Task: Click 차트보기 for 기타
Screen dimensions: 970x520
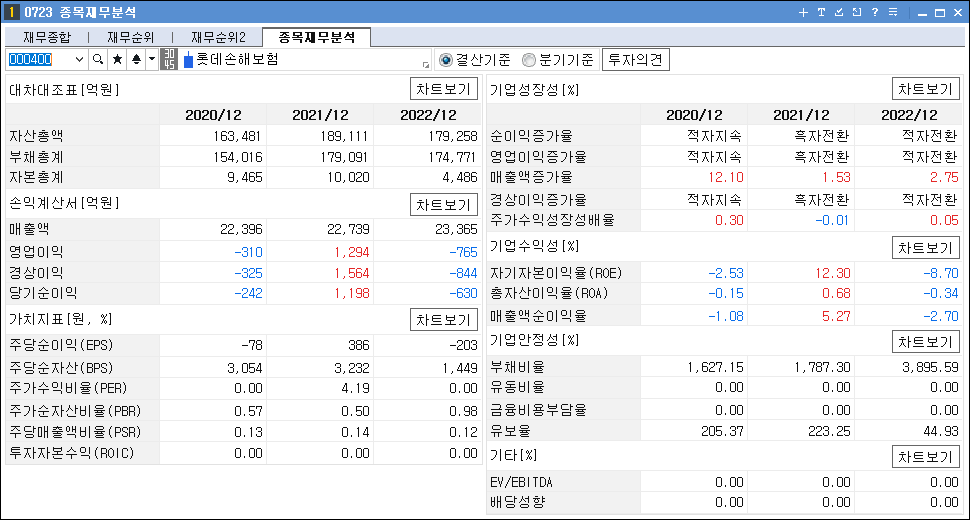Action: 925,457
